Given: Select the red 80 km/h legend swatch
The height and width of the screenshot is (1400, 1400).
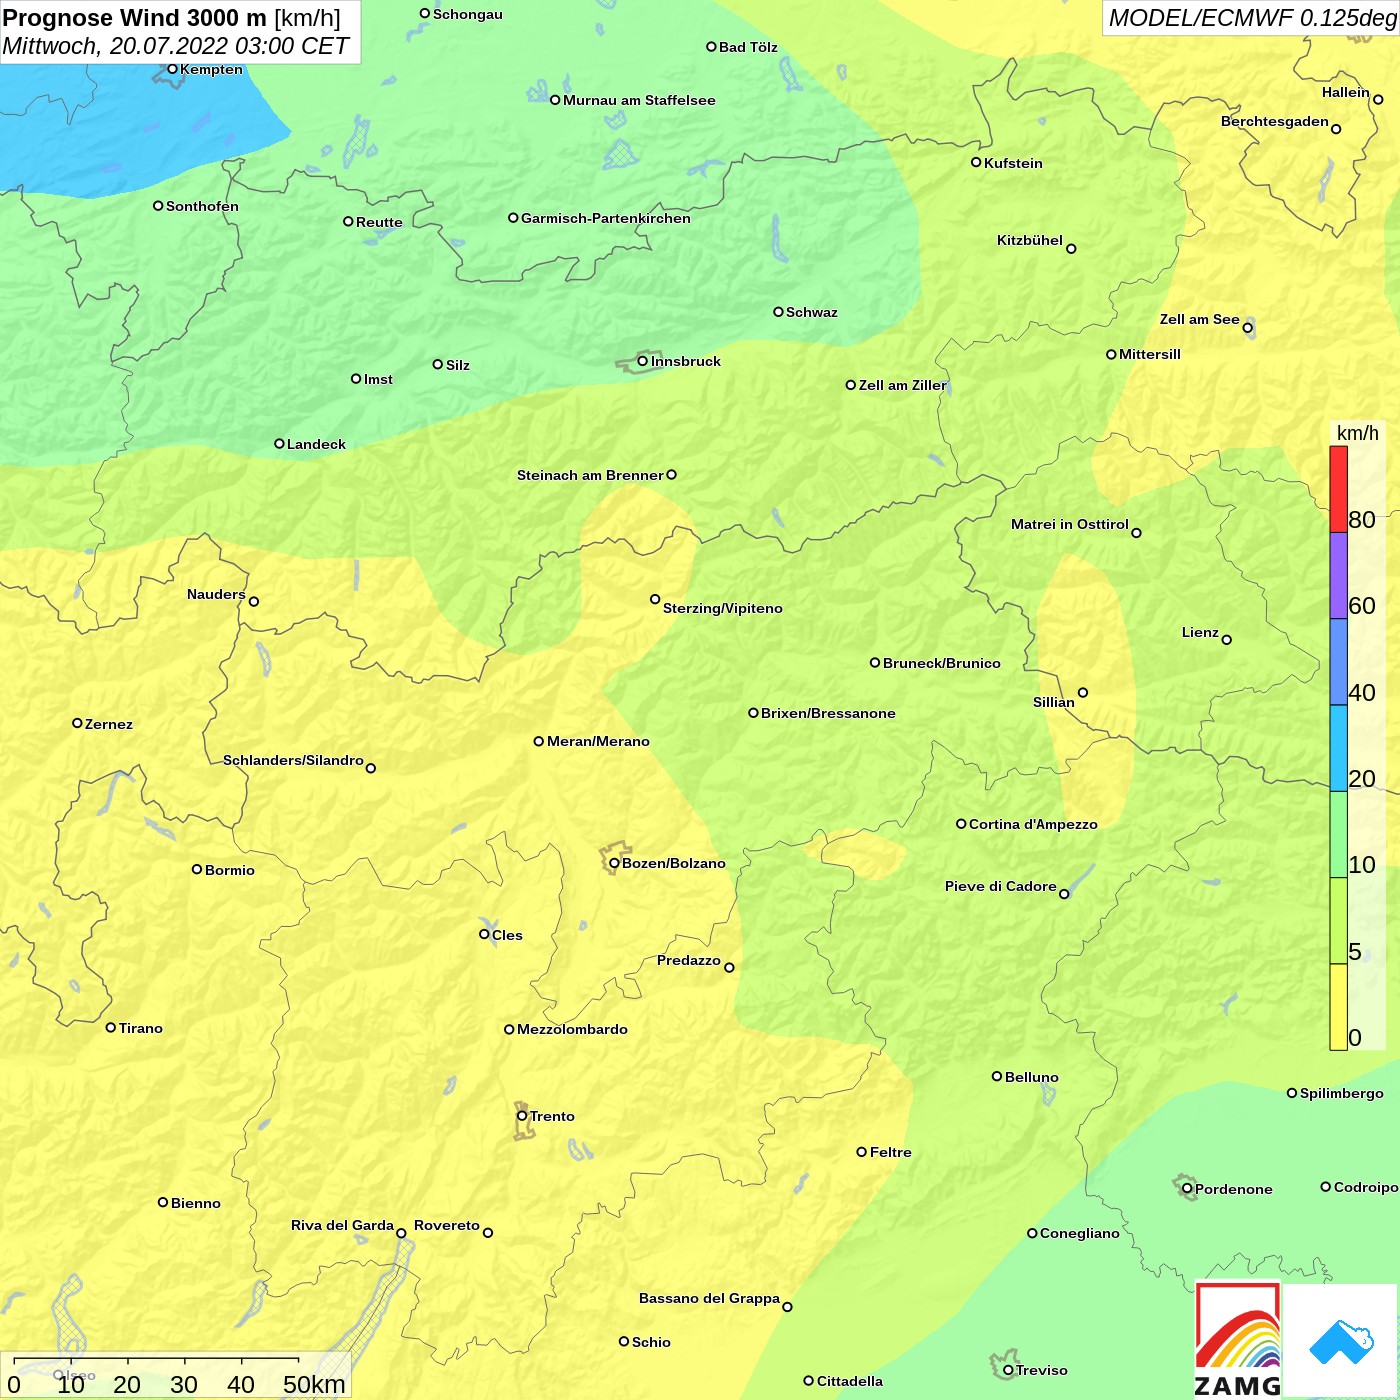Looking at the screenshot, I should [x=1338, y=489].
